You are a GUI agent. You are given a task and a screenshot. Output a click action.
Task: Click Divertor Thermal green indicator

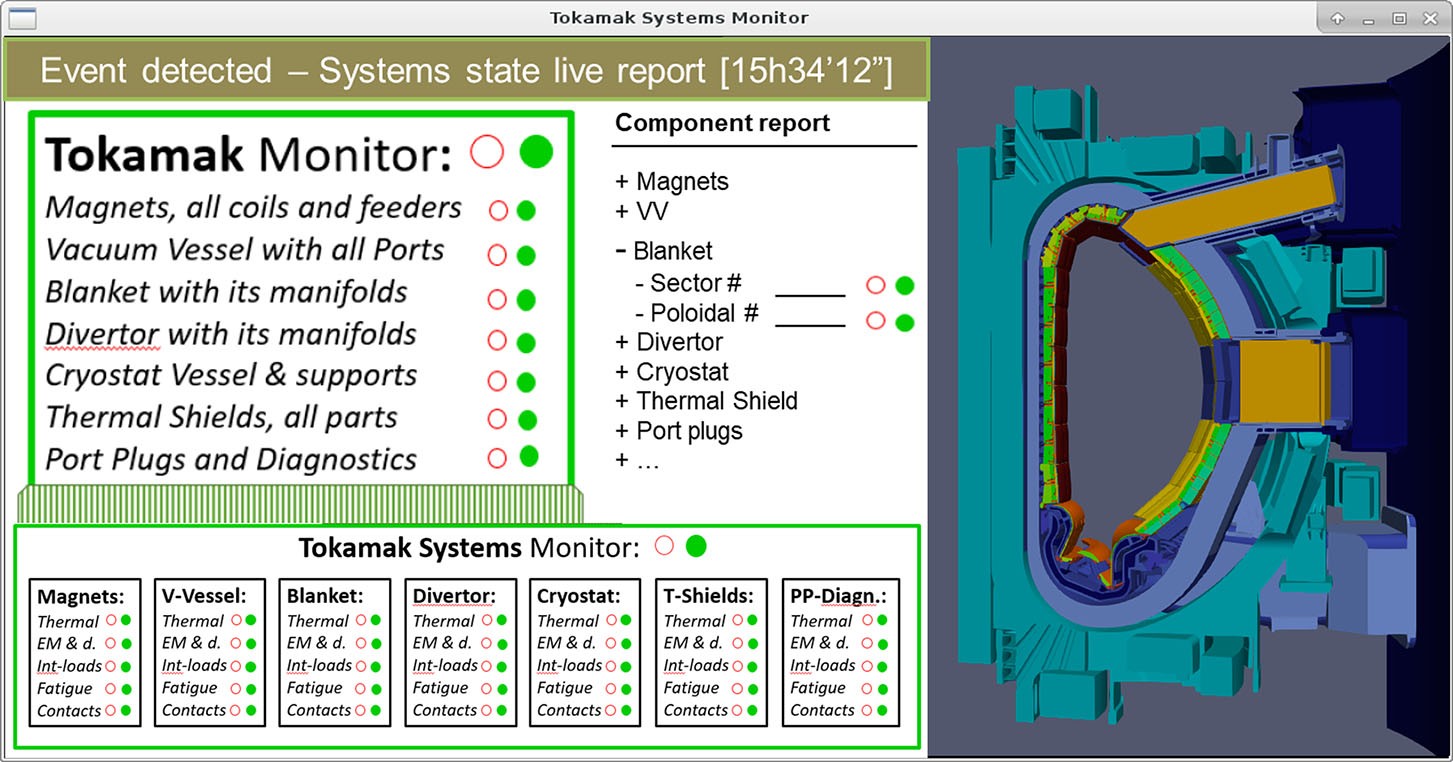502,621
